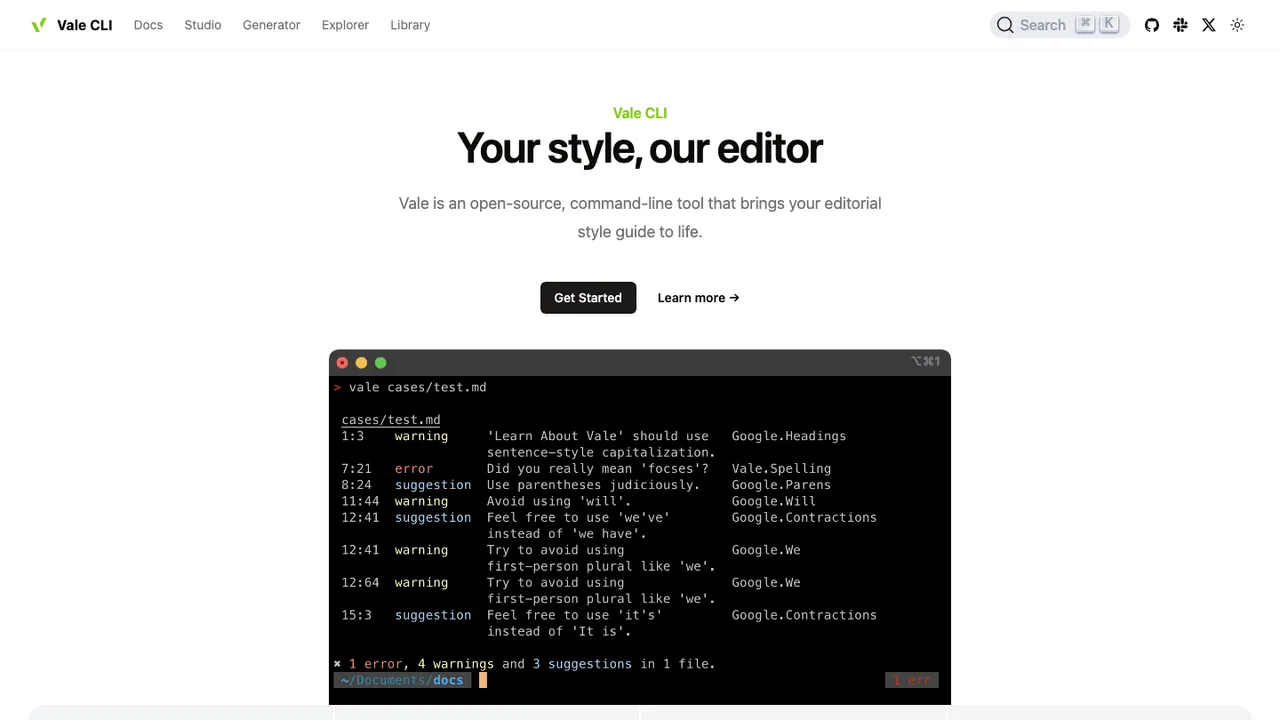Open the Slack community icon
This screenshot has width=1280, height=720.
coord(1180,25)
